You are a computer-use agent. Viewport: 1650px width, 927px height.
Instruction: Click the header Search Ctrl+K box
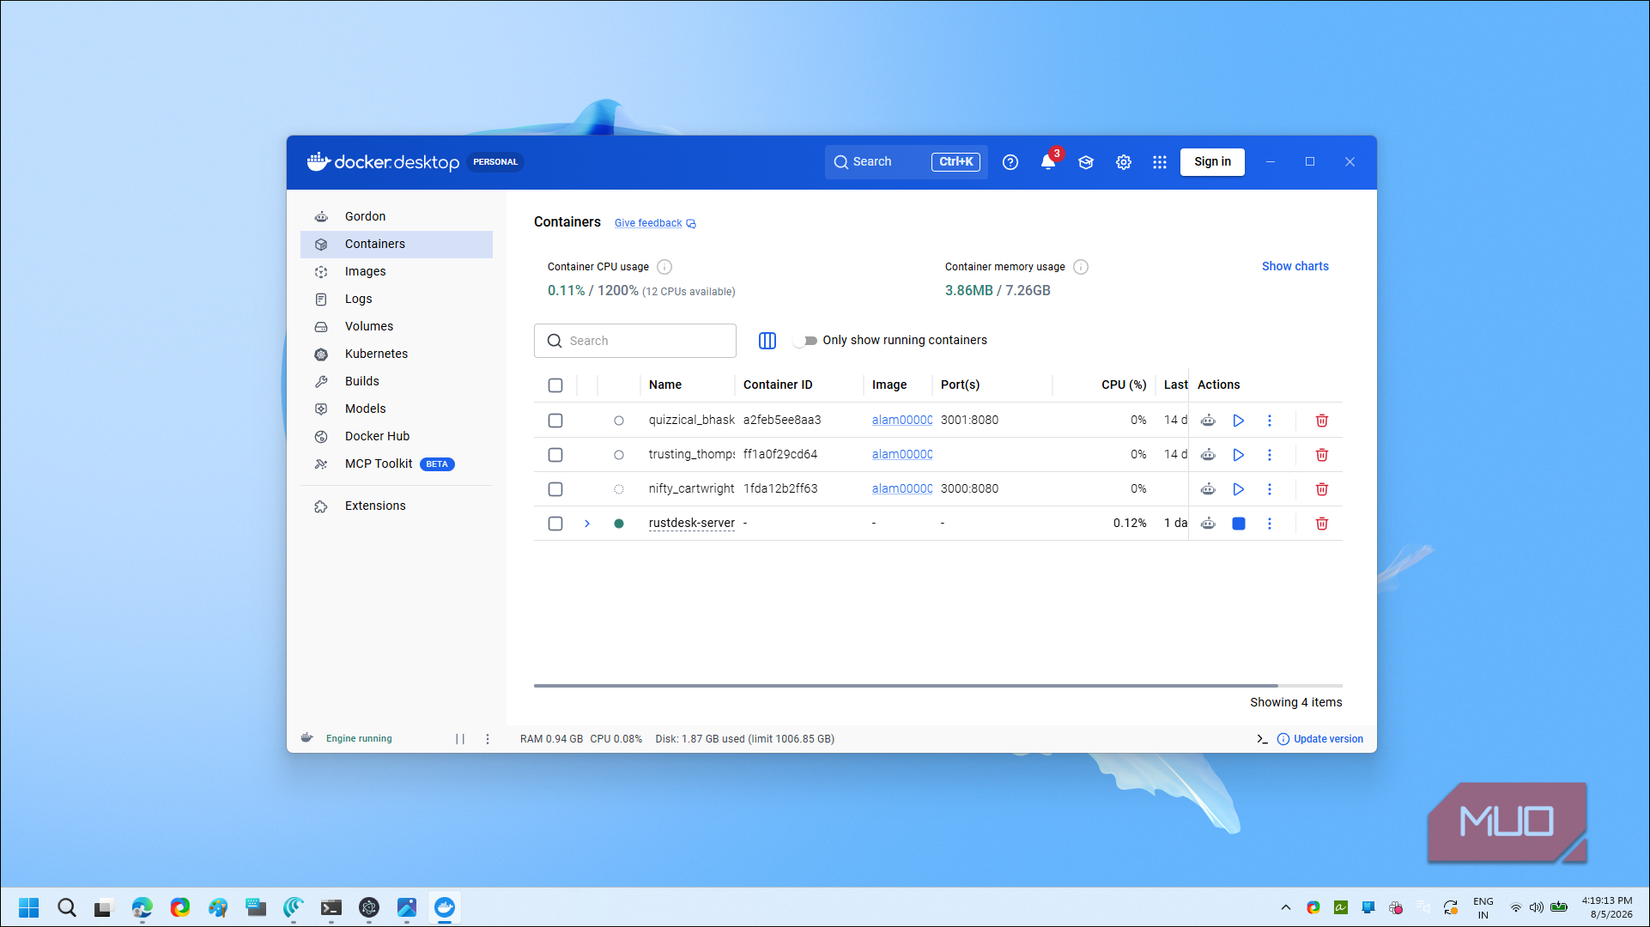pos(906,162)
